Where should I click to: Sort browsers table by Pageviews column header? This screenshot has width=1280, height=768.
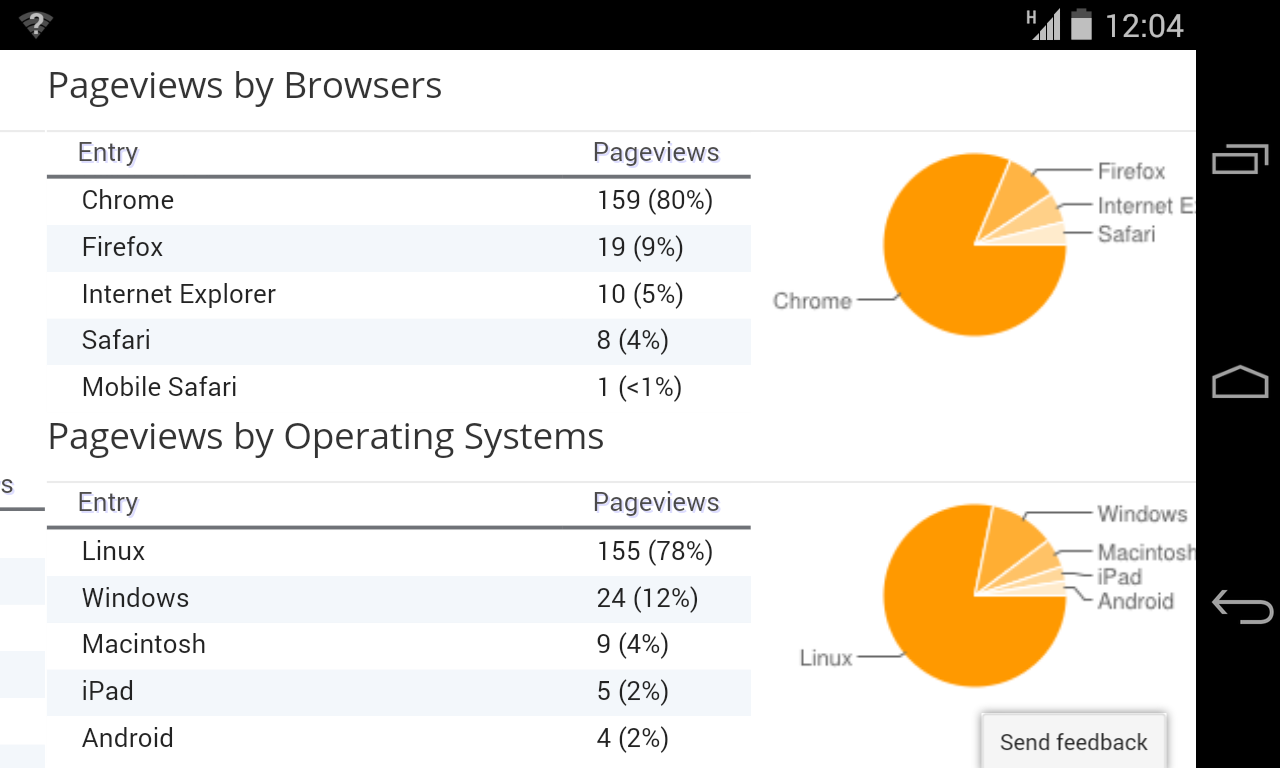point(656,153)
